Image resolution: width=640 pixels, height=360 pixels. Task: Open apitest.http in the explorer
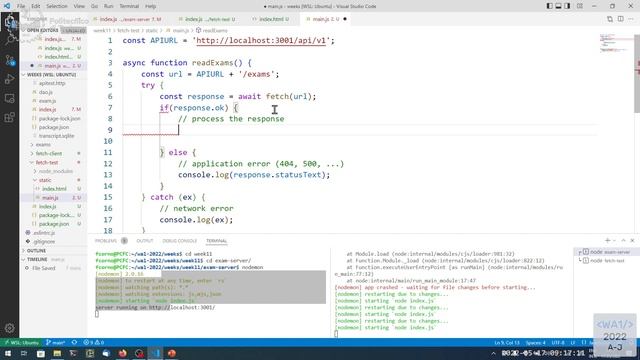tap(51, 83)
